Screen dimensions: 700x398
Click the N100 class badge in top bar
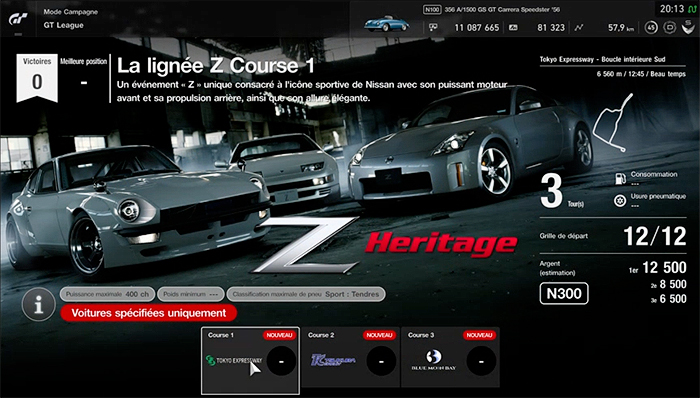432,9
